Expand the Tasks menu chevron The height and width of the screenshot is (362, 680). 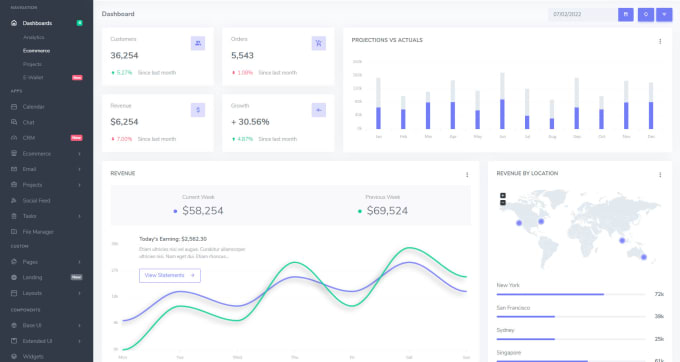(x=79, y=216)
